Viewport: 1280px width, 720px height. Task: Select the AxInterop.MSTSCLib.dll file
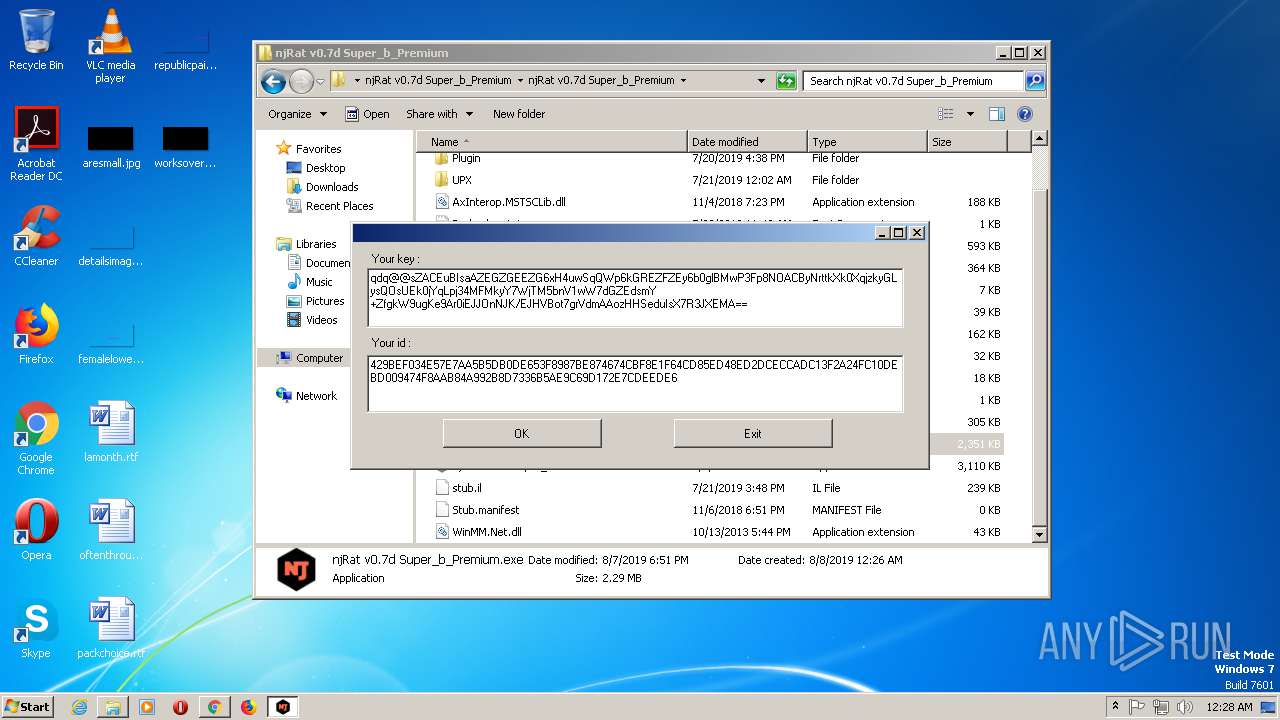pos(720,202)
